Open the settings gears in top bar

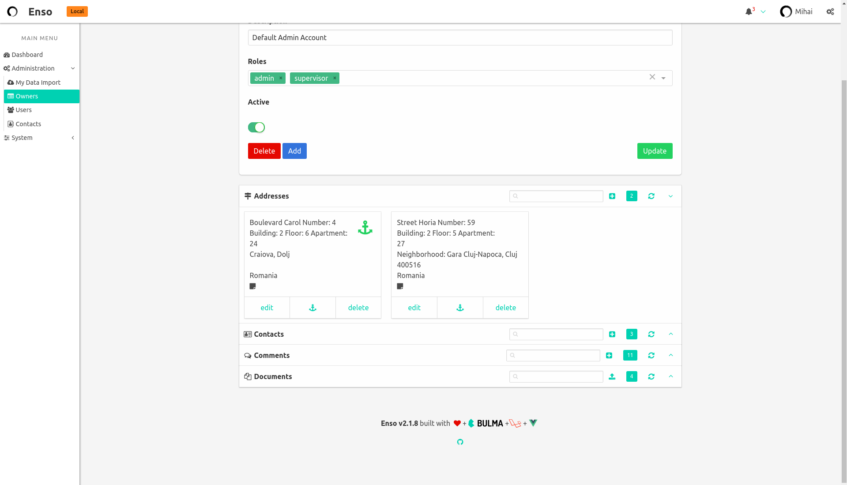coord(830,11)
